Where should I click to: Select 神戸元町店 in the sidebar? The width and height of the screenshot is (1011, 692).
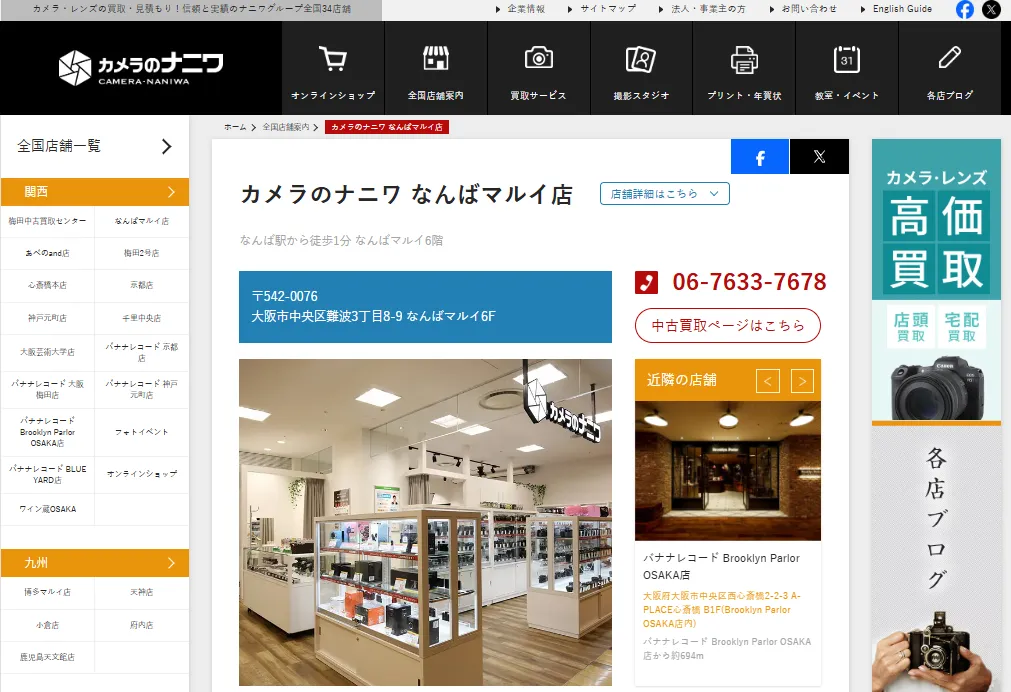[48, 318]
